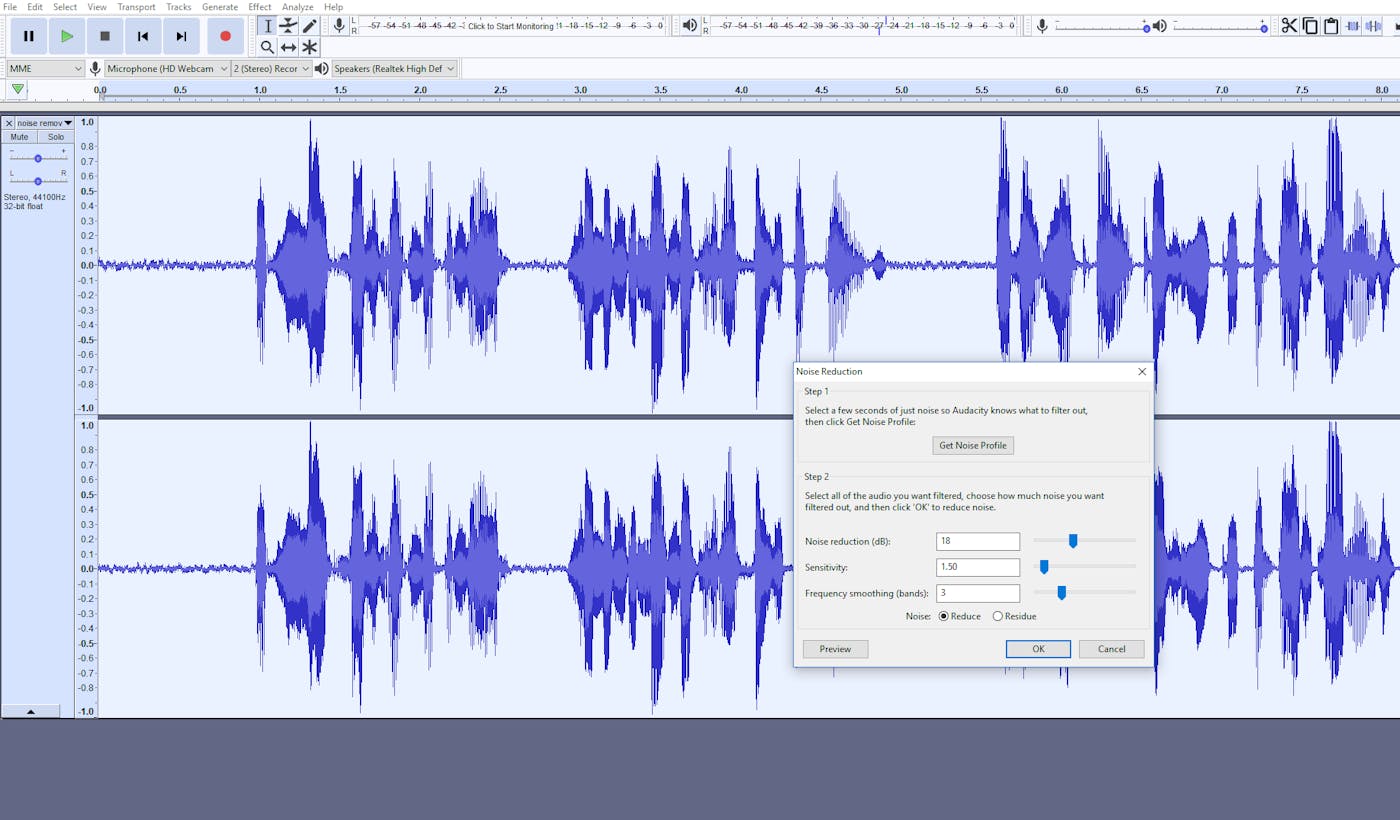Click the playback volume slider knob
The image size is (1400, 820).
point(1264,28)
